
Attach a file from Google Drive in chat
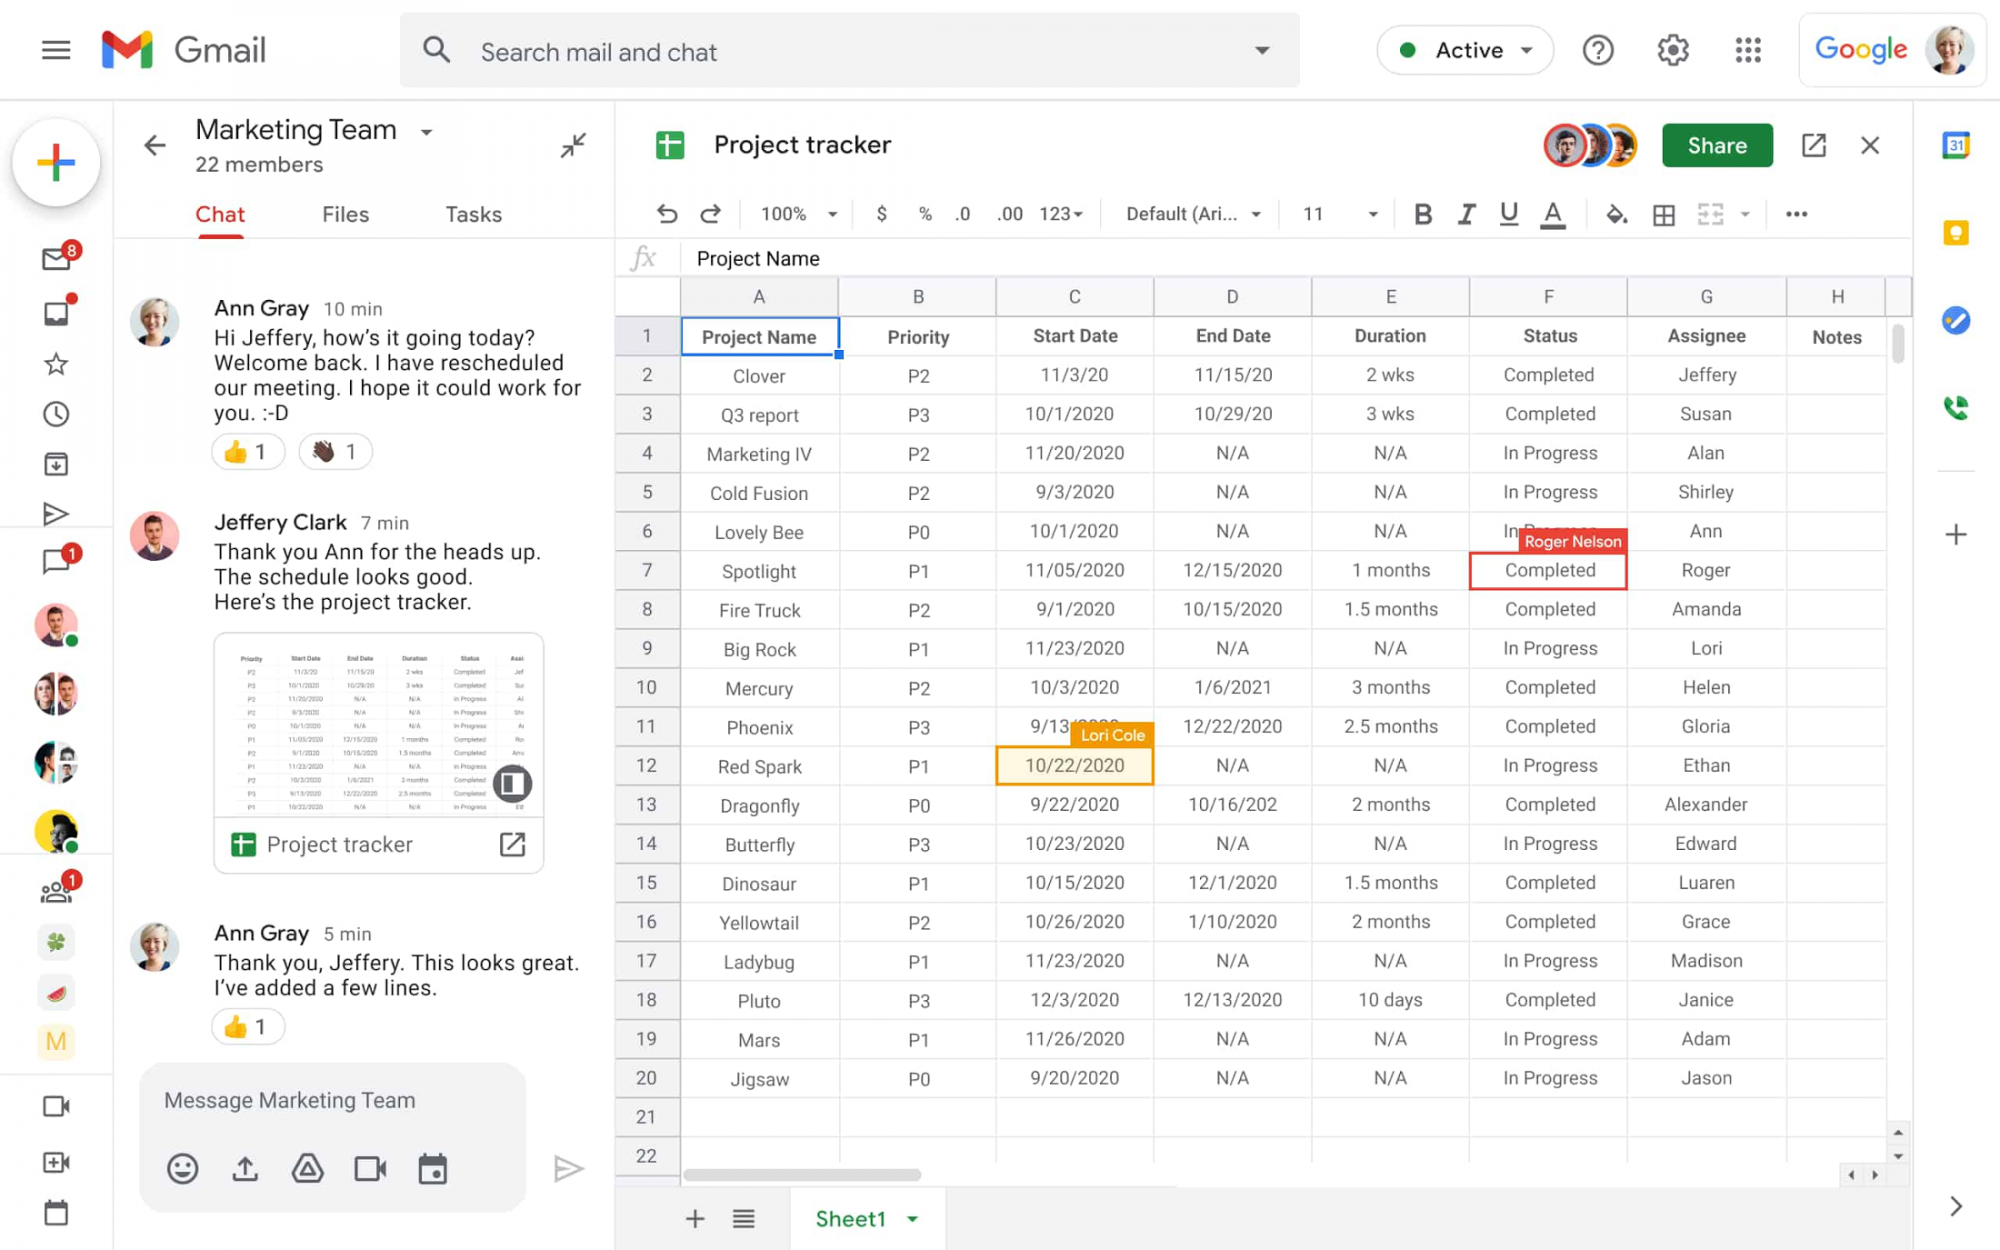[307, 1168]
